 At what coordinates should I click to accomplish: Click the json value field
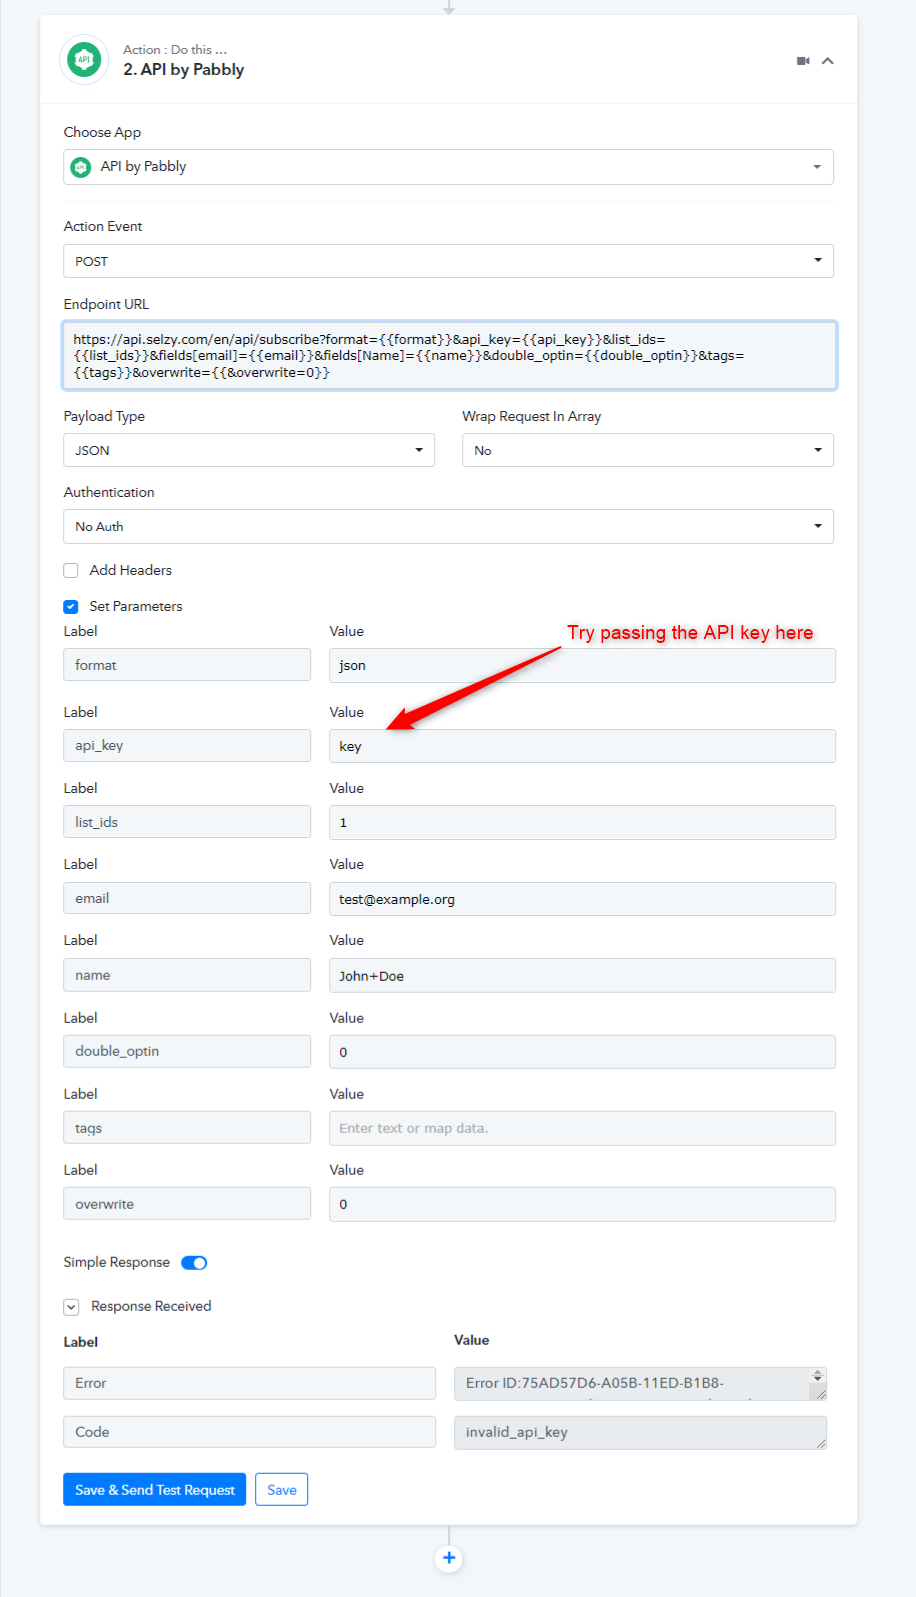(x=582, y=665)
